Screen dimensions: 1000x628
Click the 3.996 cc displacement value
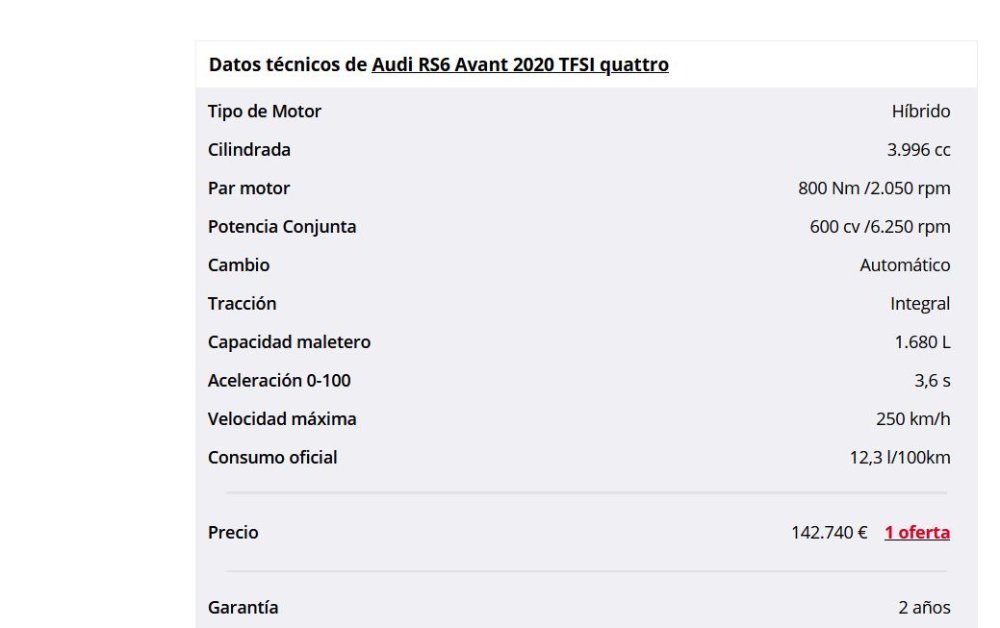coord(918,150)
